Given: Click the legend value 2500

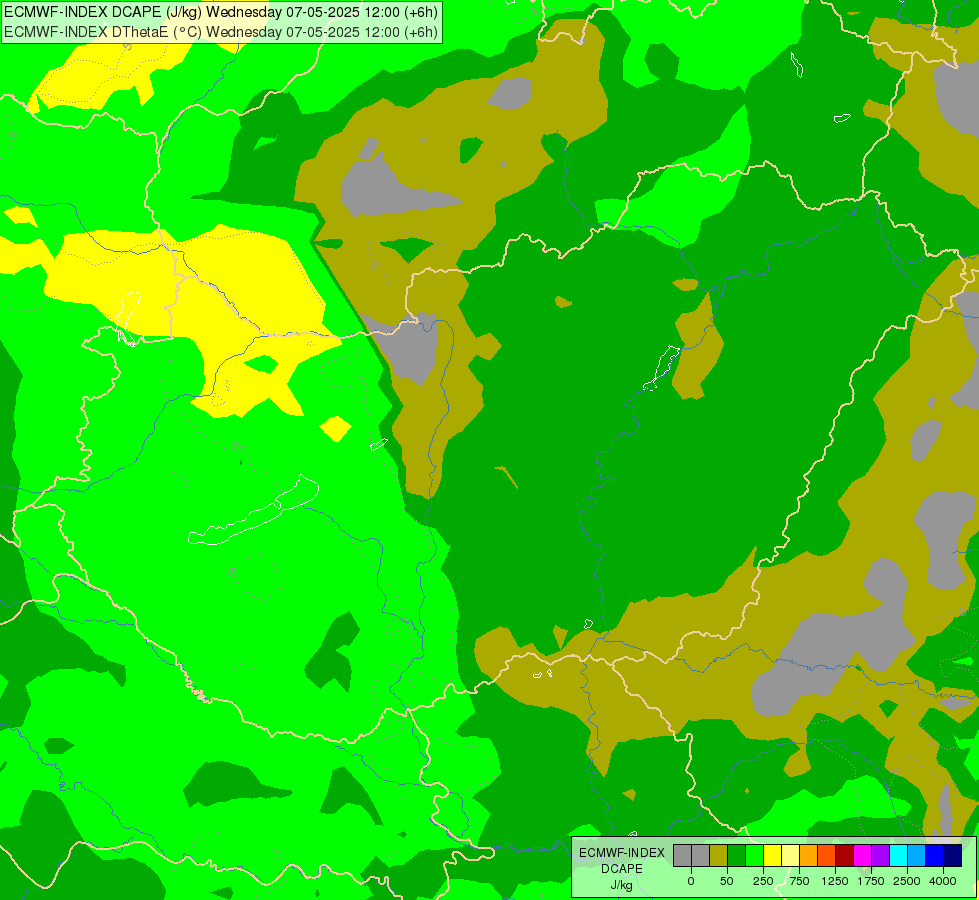Looking at the screenshot, I should click(907, 881).
